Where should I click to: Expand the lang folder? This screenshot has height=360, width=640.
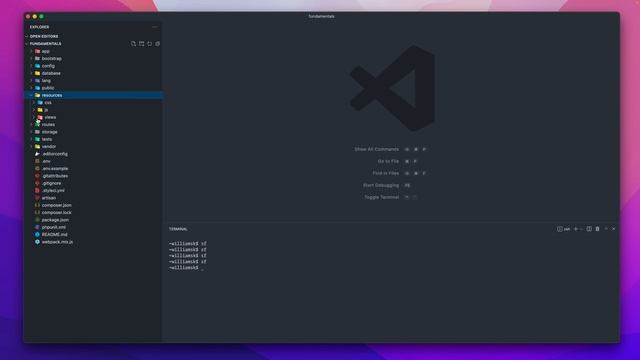[94, 80]
